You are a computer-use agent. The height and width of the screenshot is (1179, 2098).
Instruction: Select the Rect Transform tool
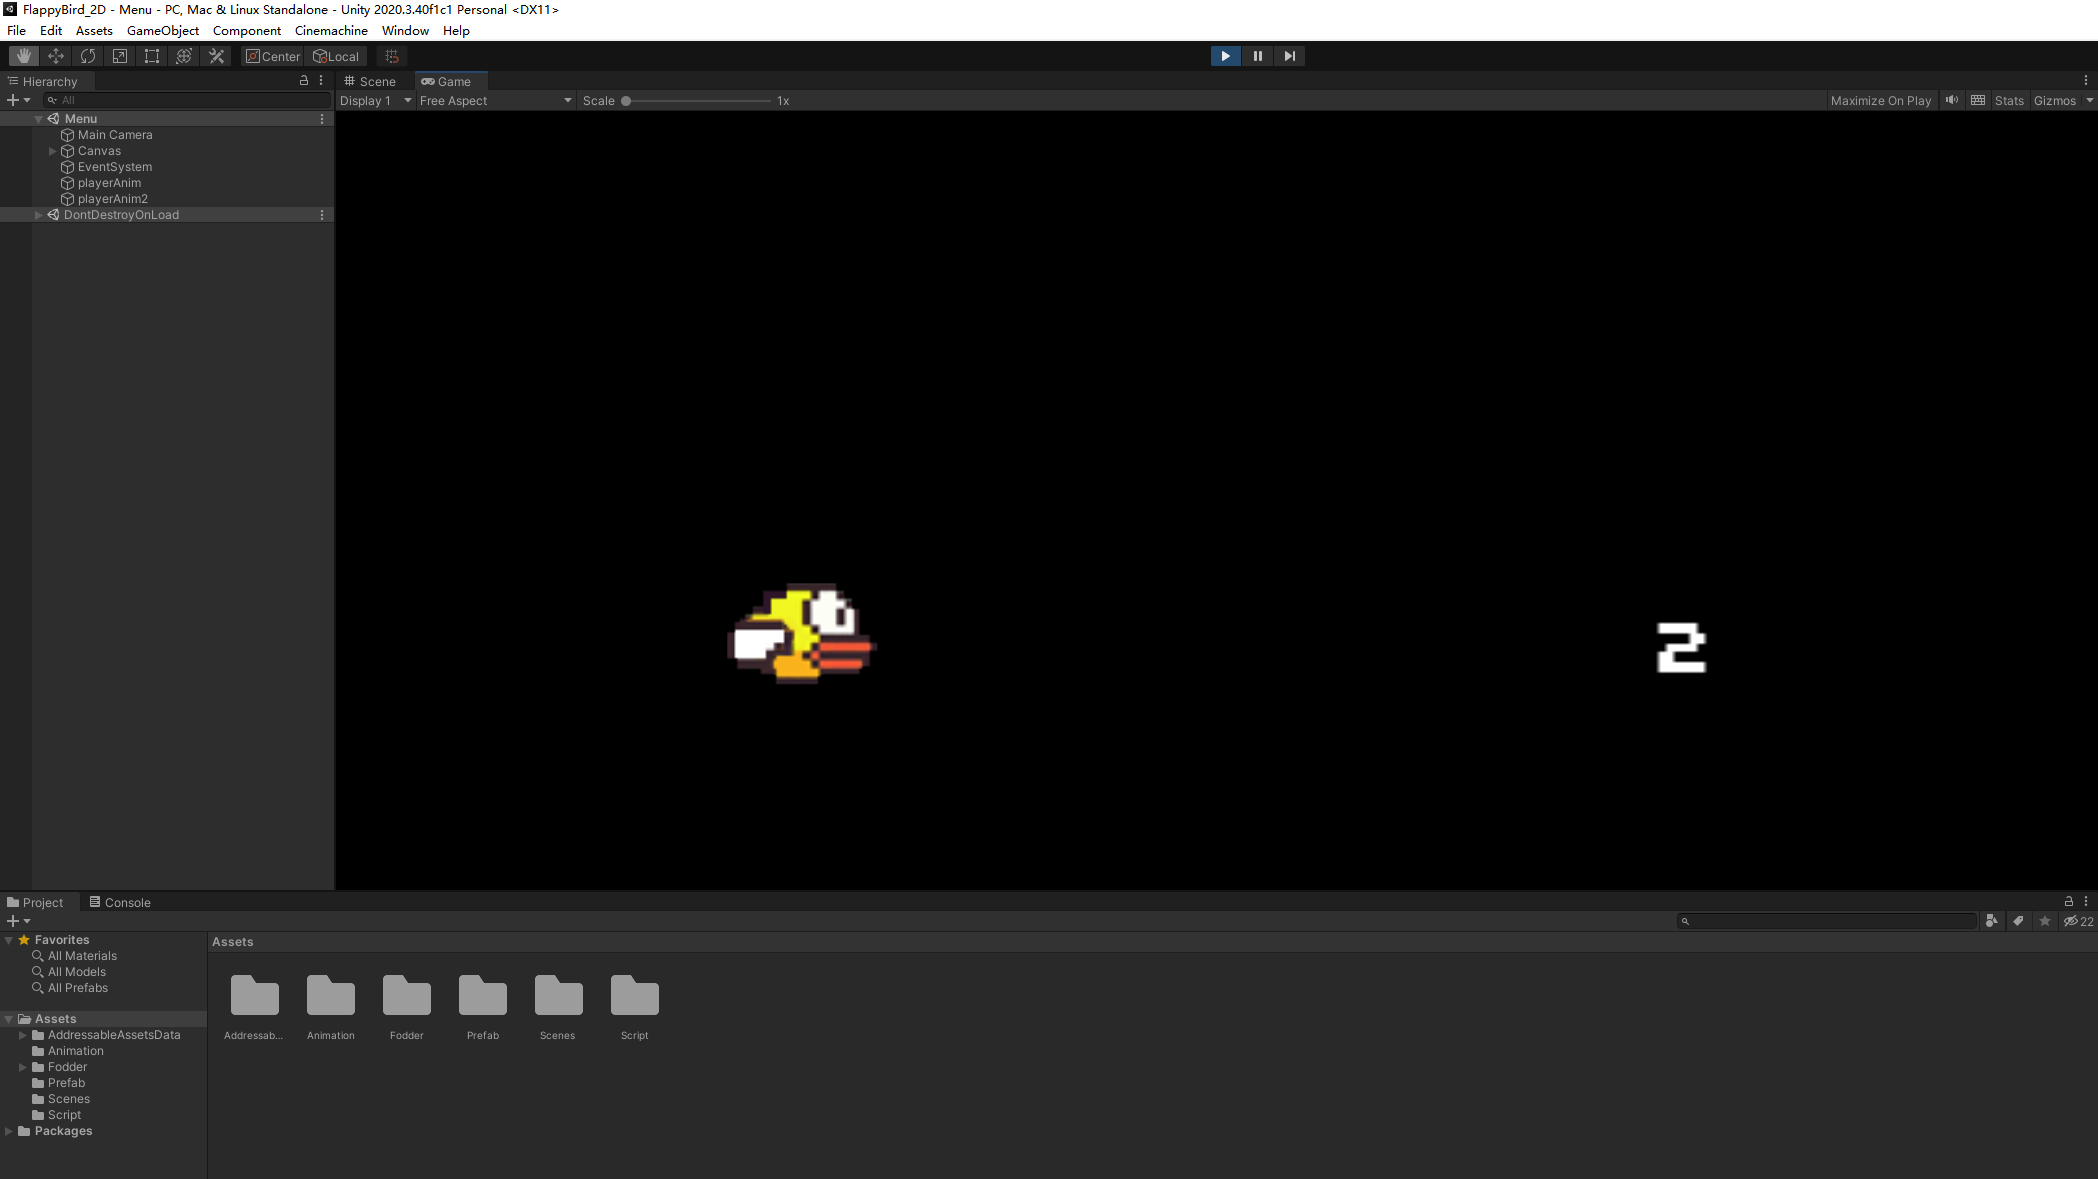(x=151, y=56)
